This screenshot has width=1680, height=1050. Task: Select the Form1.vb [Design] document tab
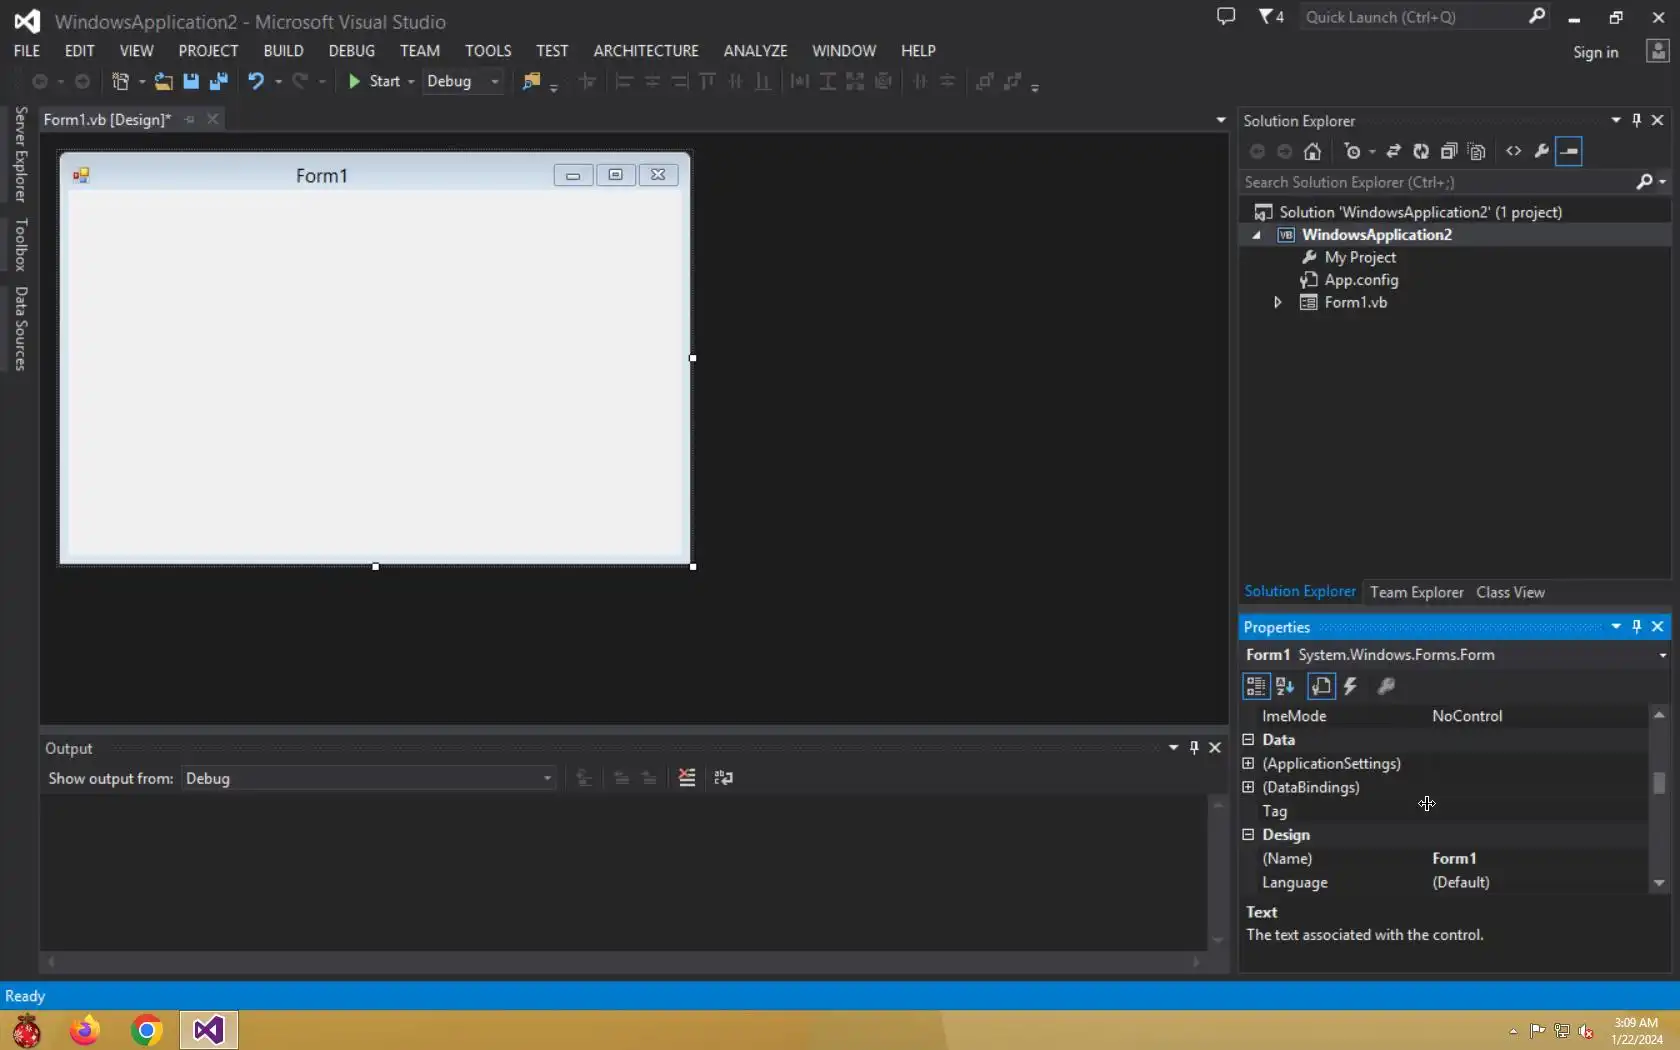(107, 119)
